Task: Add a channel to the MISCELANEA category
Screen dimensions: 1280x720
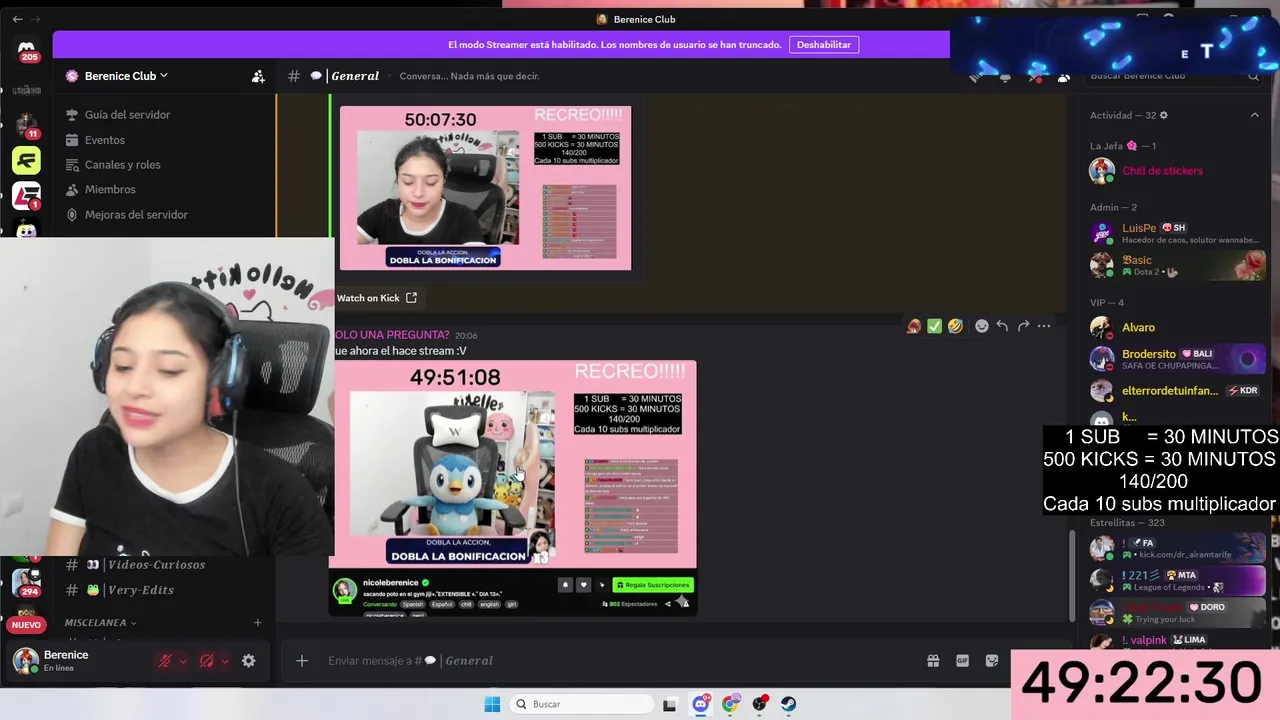Action: click(x=257, y=622)
